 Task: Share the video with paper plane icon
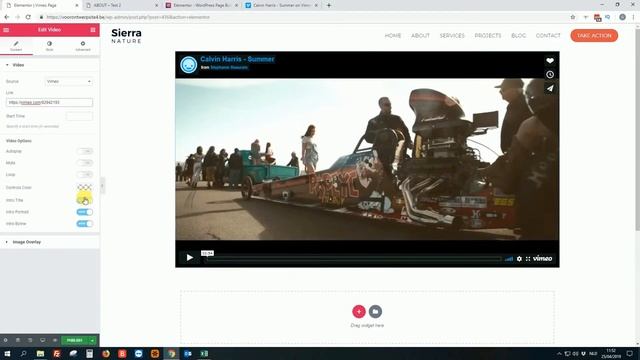[x=550, y=88]
